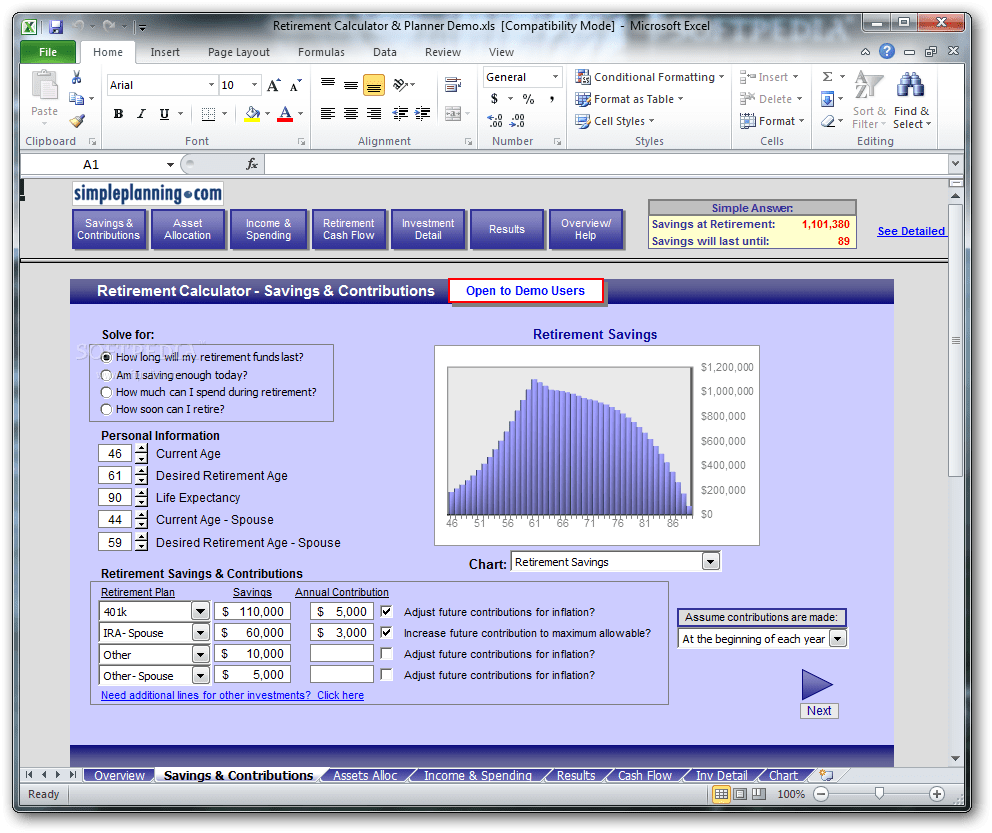Open Sort & Filter options
Screen dimensions: 992x833
click(x=870, y=100)
